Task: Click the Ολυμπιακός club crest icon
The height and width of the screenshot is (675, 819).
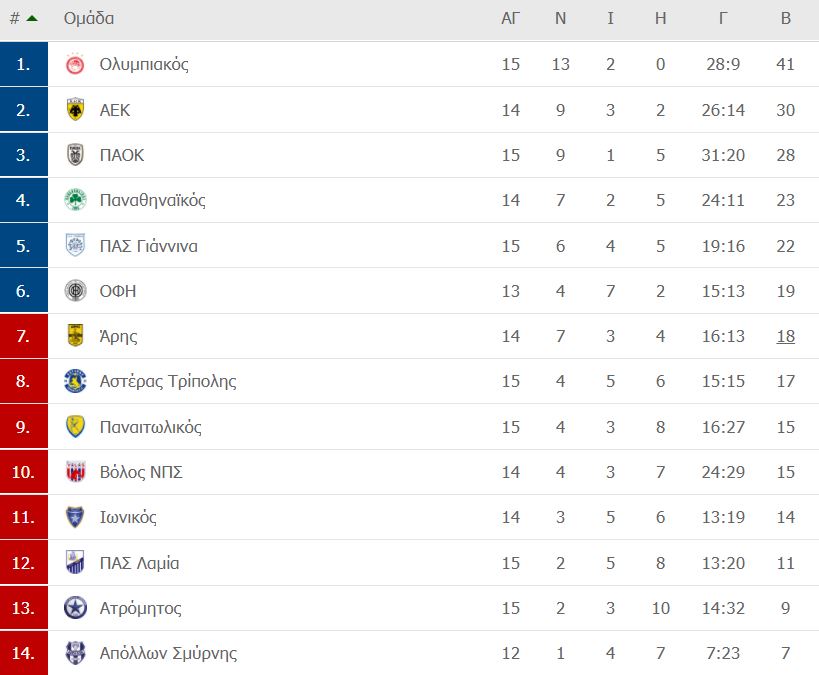Action: (x=75, y=64)
